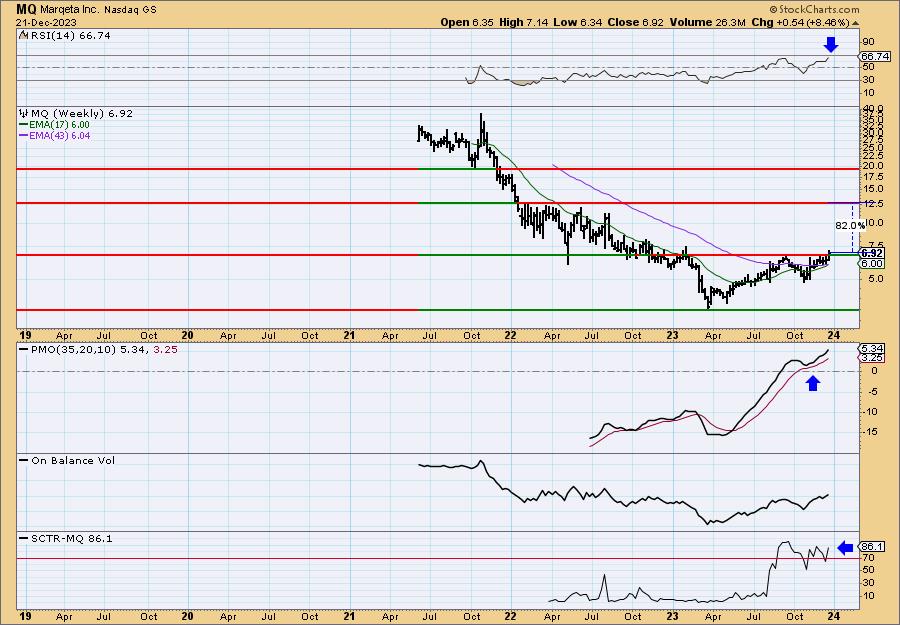Click the Marqeta Inc. company name
Image resolution: width=900 pixels, height=625 pixels.
(x=71, y=10)
